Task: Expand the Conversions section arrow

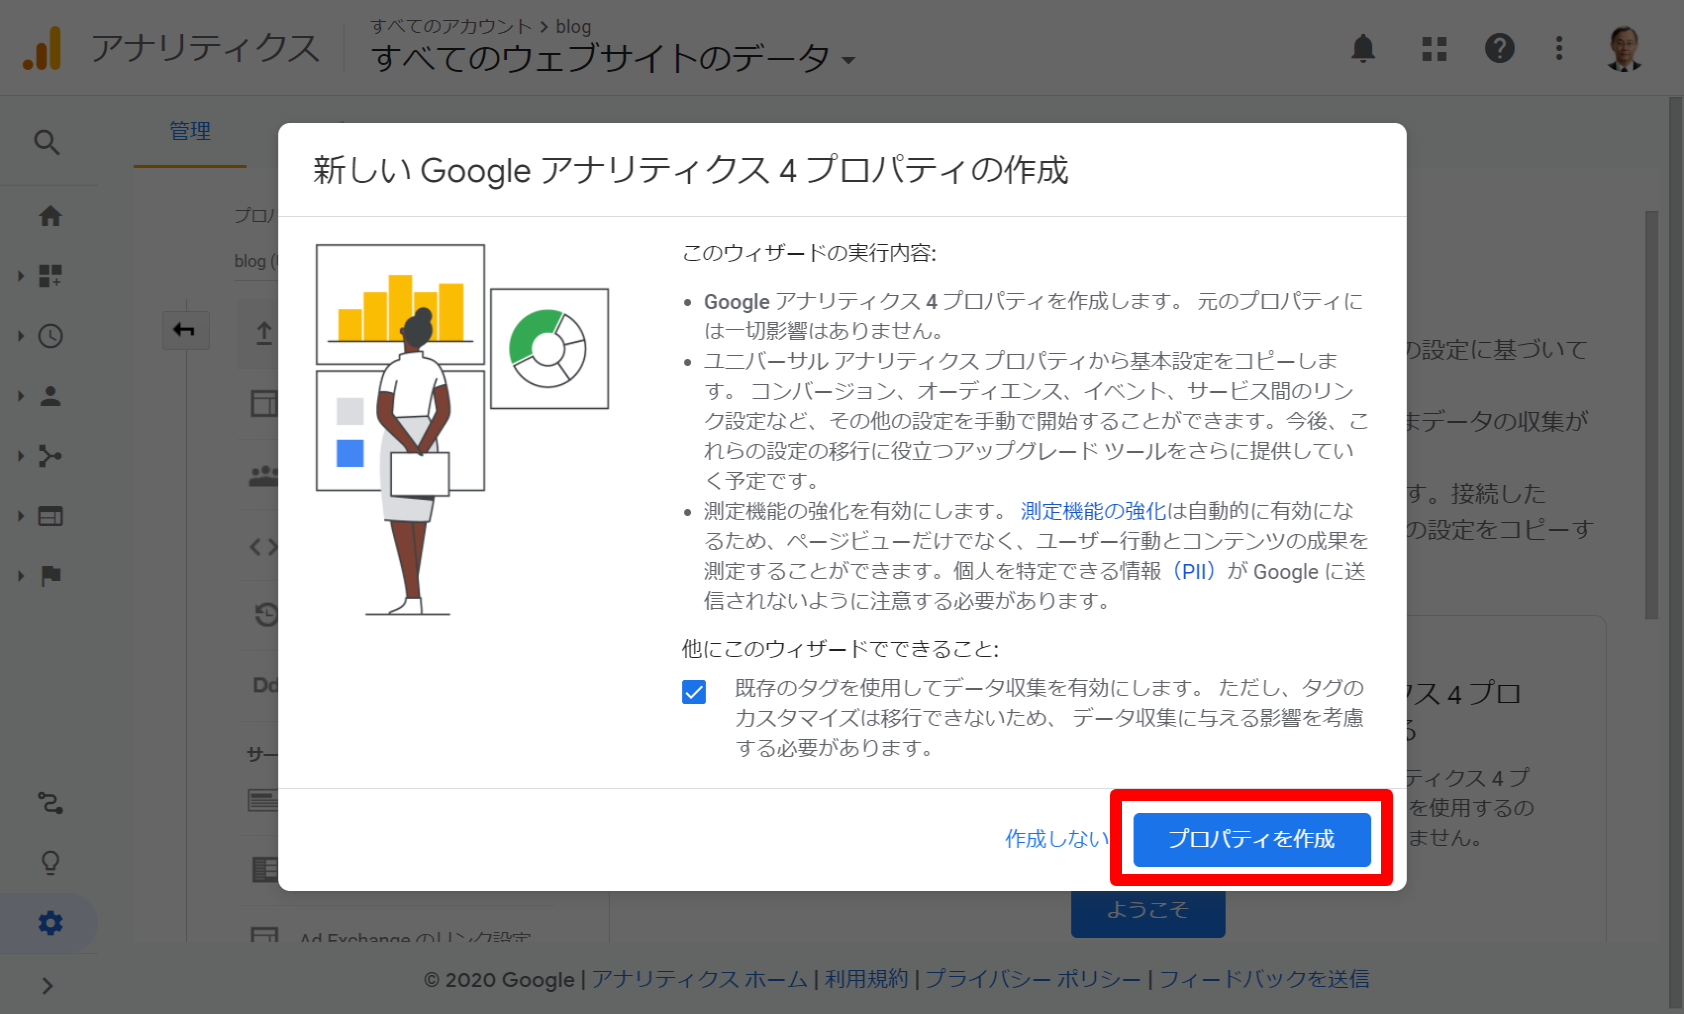Action: pyautogui.click(x=20, y=576)
